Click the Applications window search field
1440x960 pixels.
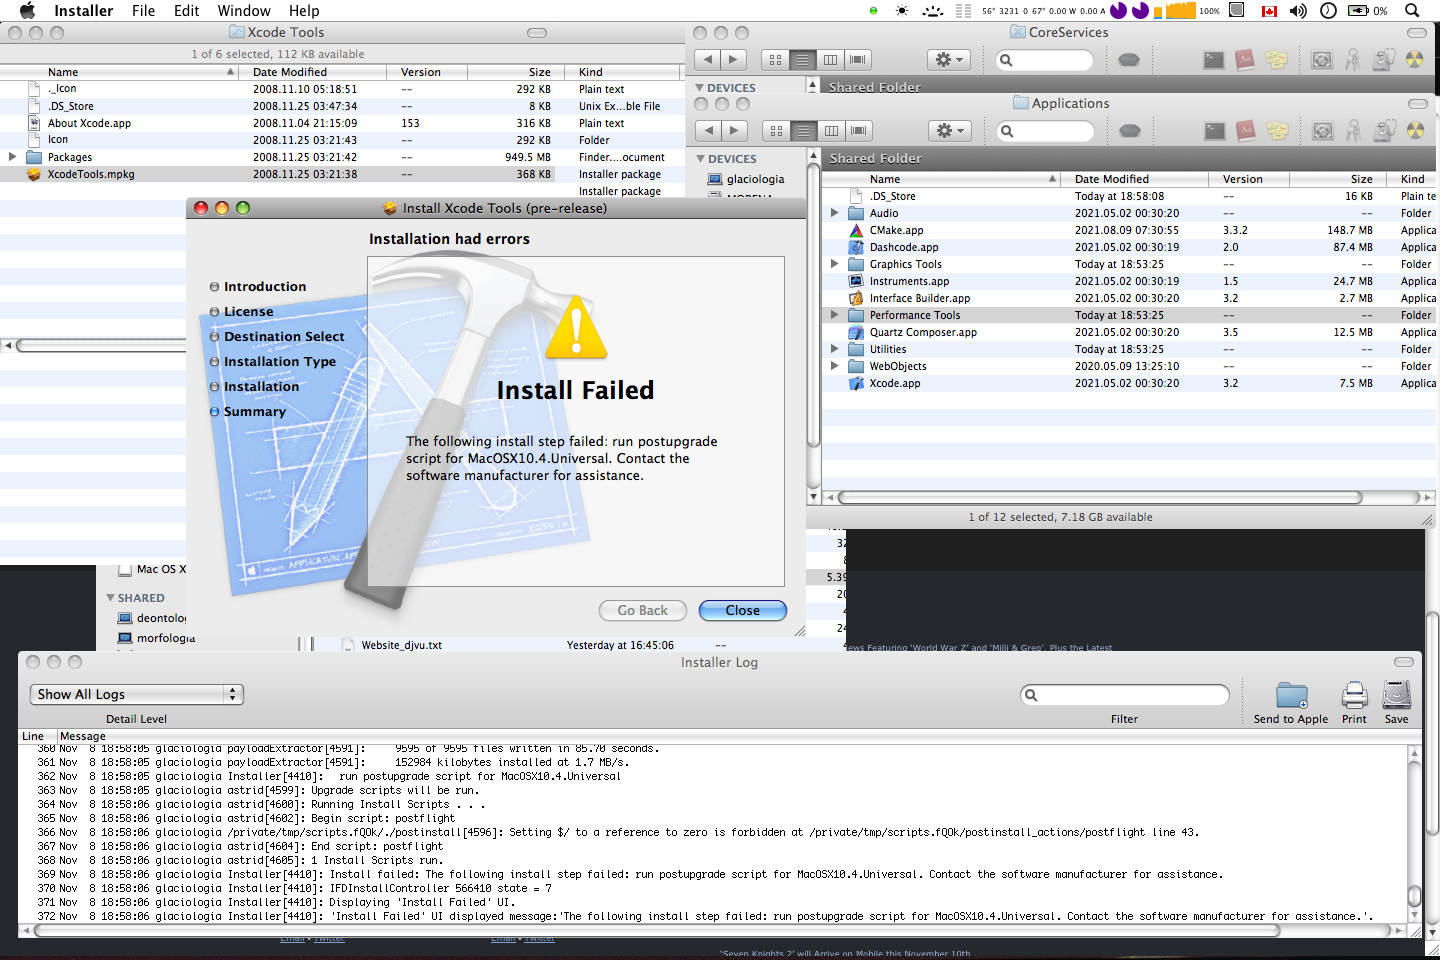(x=1046, y=131)
